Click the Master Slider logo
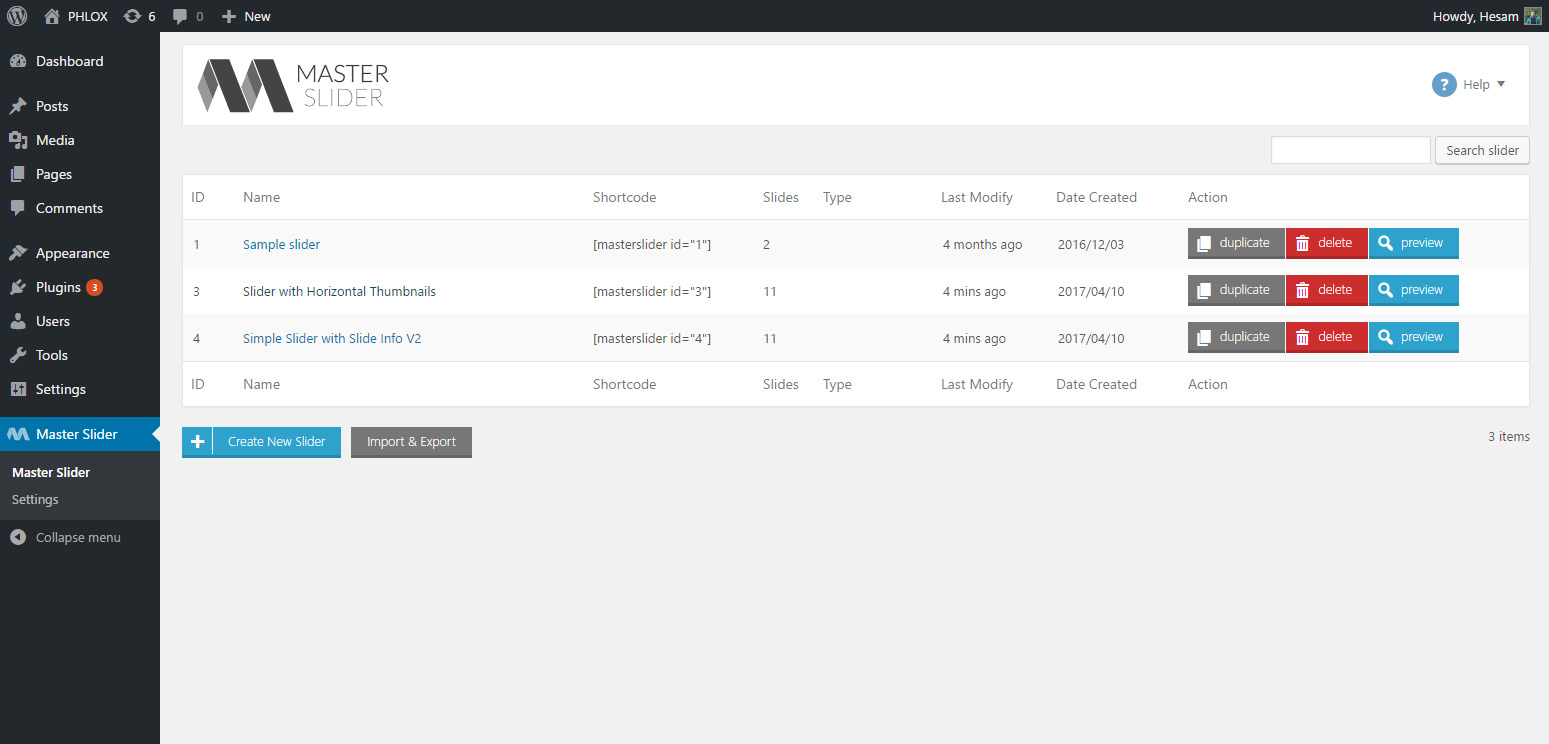1549x744 pixels. point(293,85)
